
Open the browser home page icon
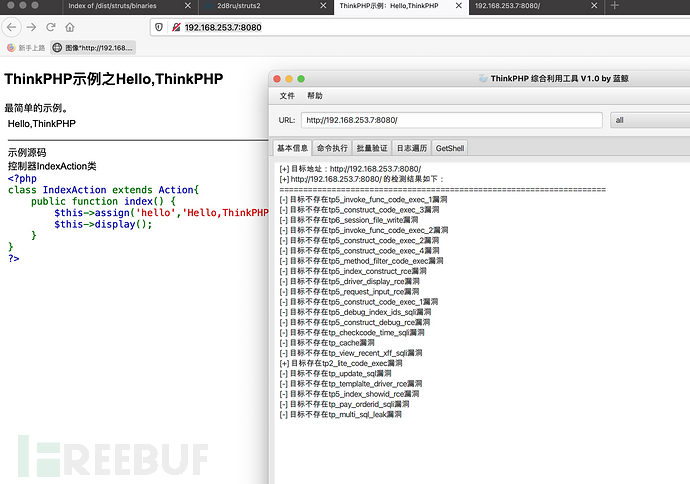(70, 27)
